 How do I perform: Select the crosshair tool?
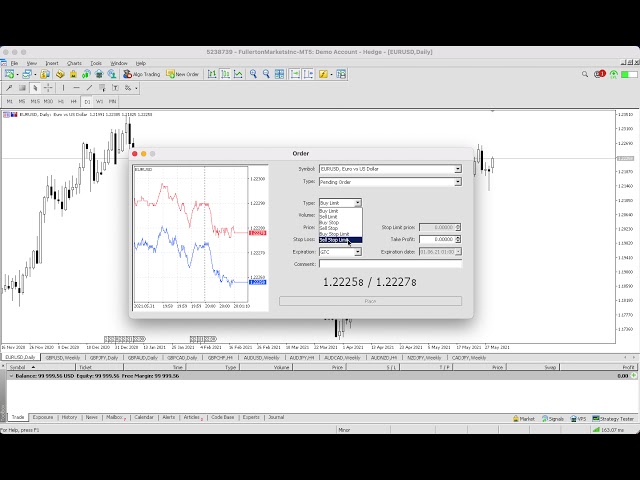click(x=48, y=88)
